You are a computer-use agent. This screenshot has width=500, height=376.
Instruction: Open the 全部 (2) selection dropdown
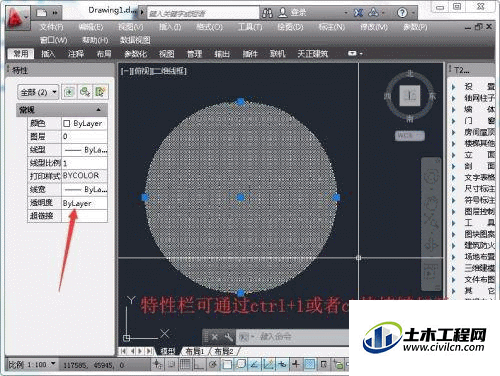(38, 92)
